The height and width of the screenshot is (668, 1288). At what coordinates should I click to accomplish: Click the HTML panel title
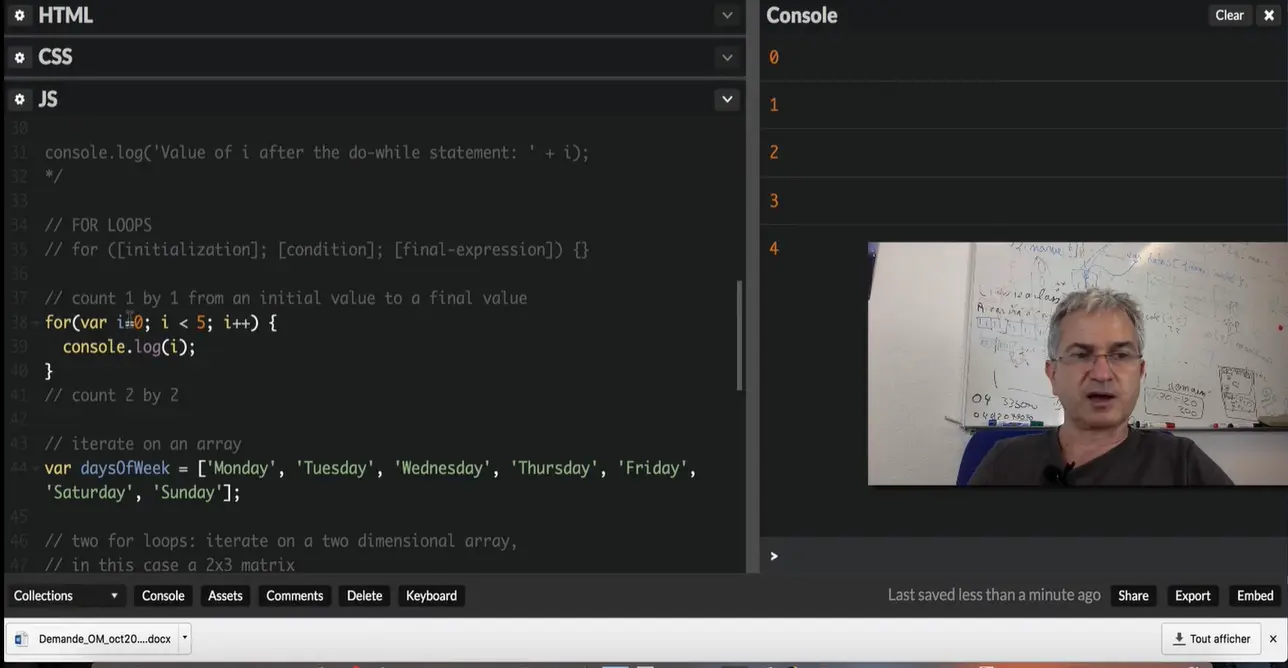[65, 16]
